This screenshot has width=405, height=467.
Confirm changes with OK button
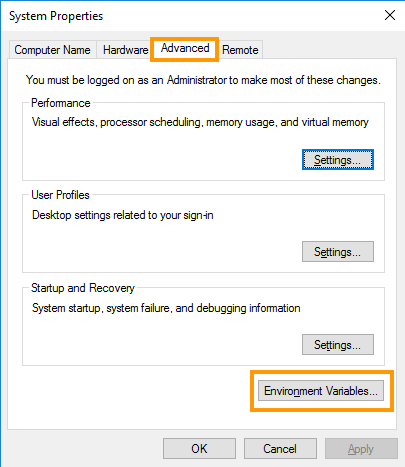click(199, 449)
